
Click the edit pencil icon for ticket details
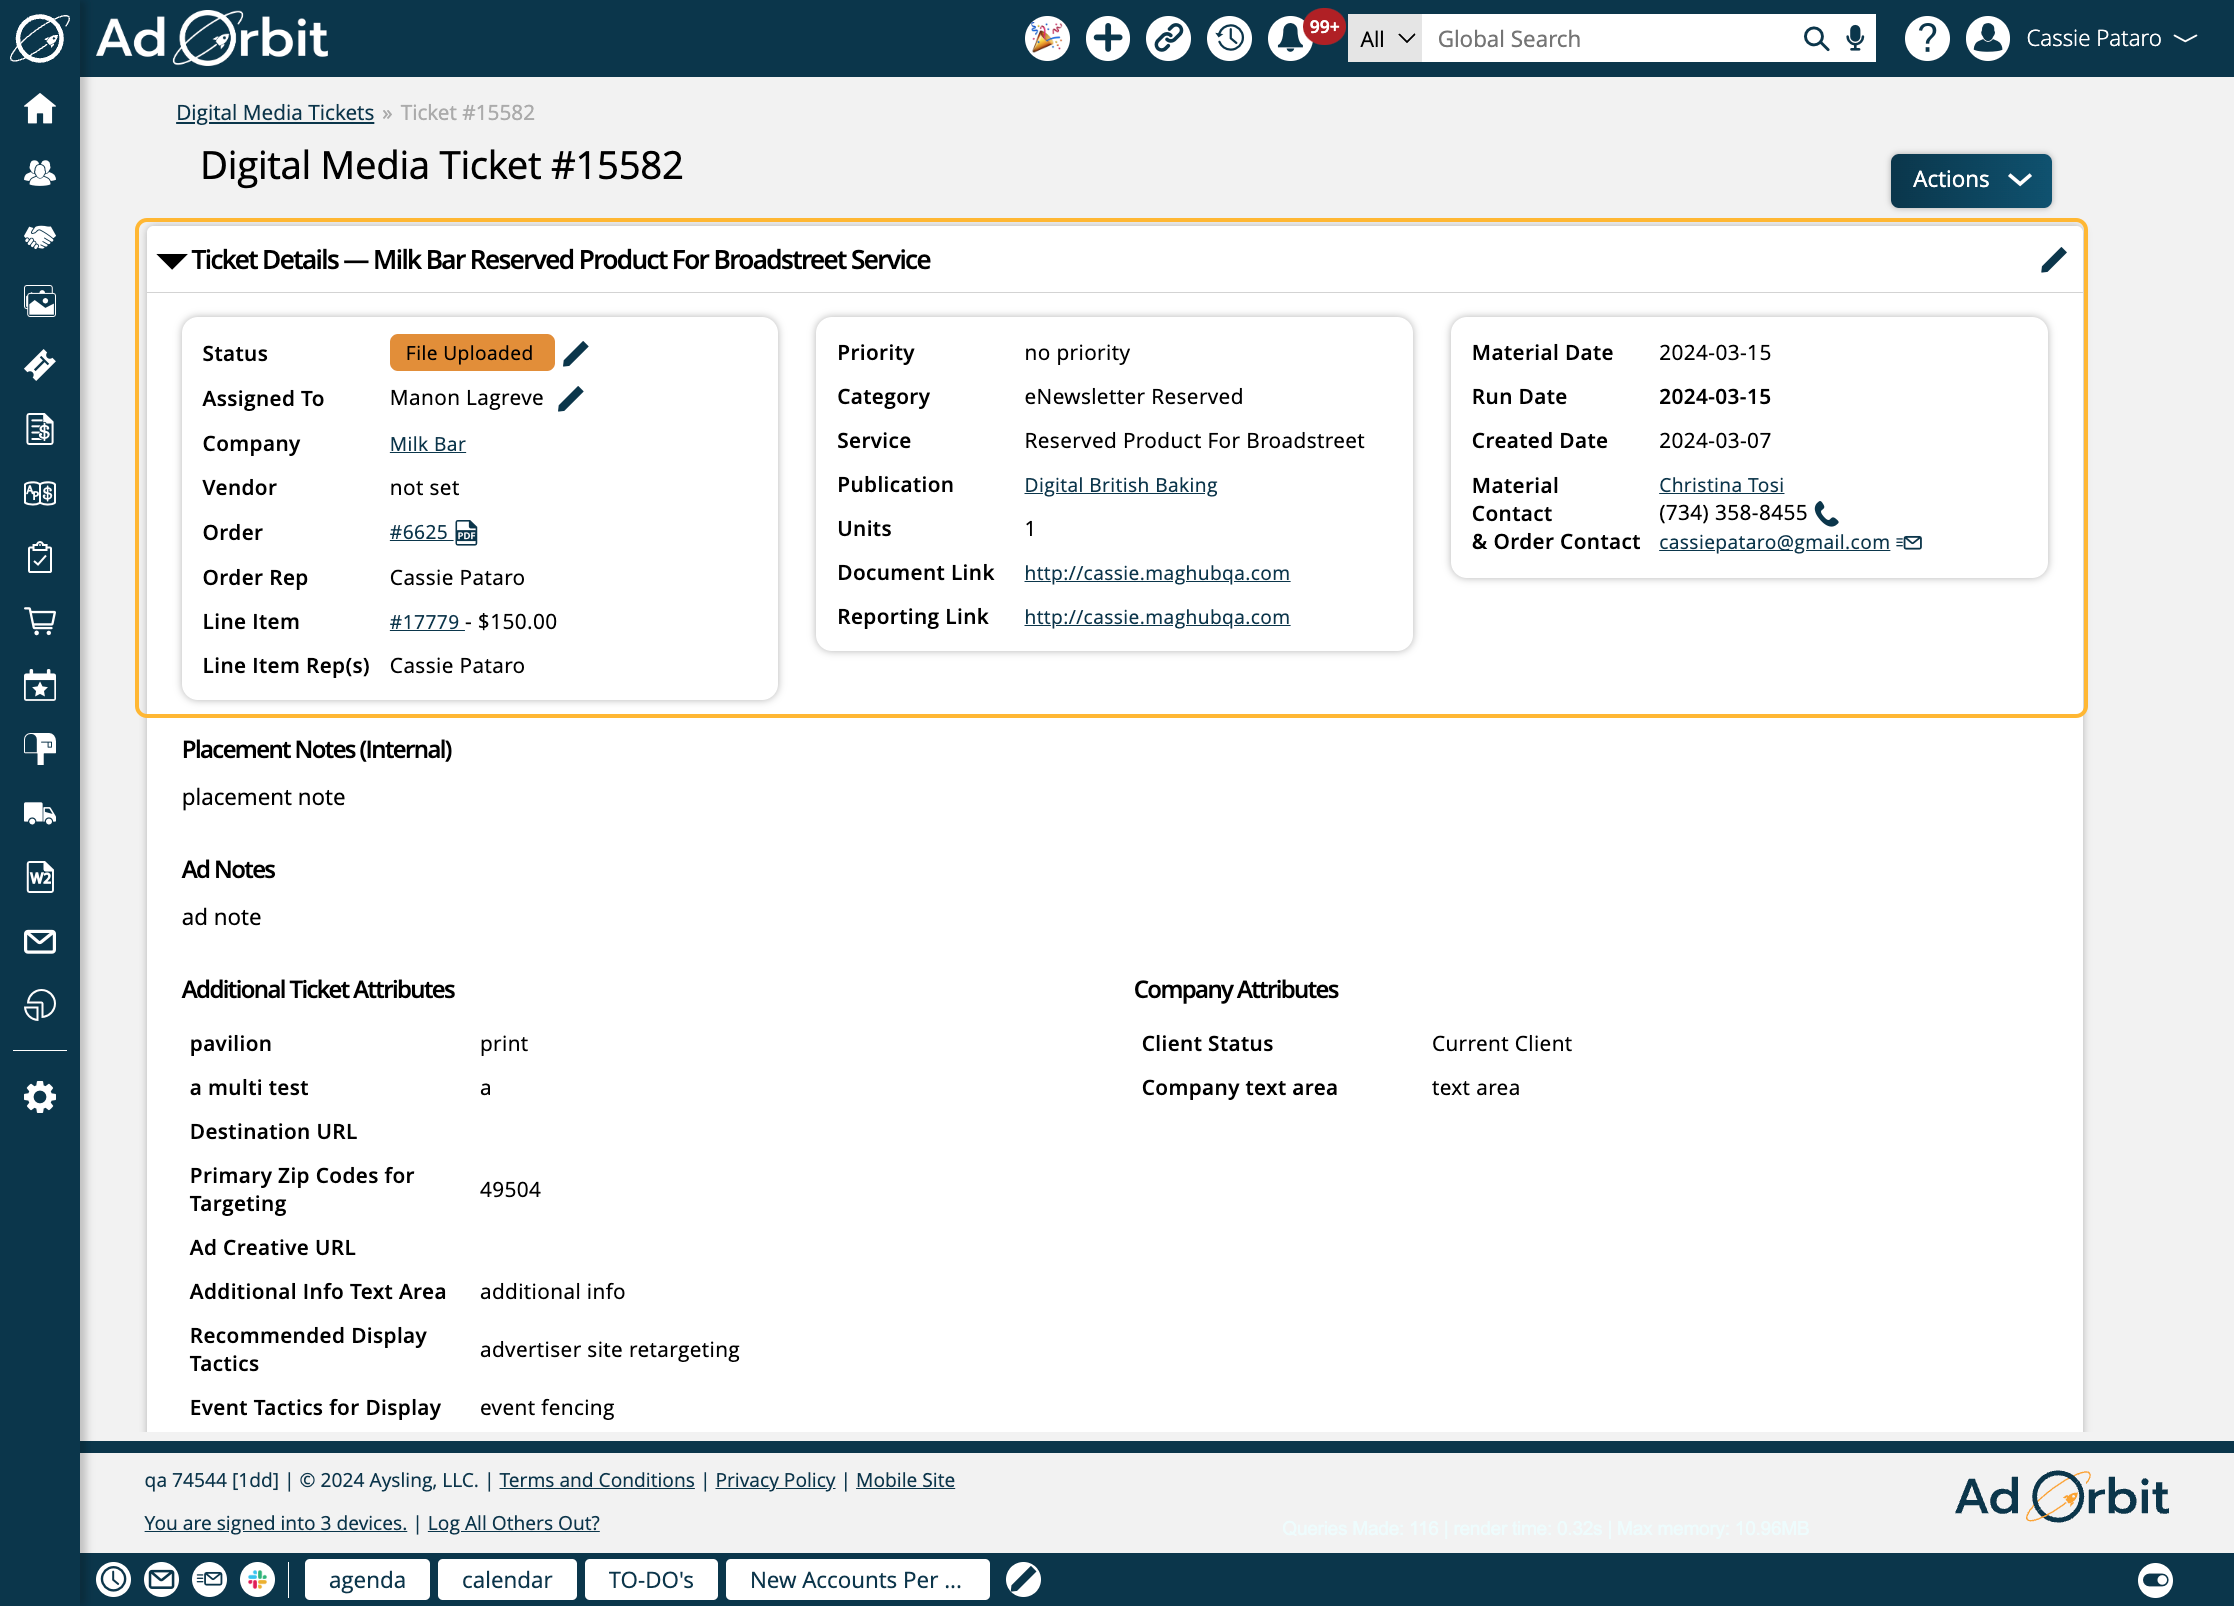coord(2054,260)
